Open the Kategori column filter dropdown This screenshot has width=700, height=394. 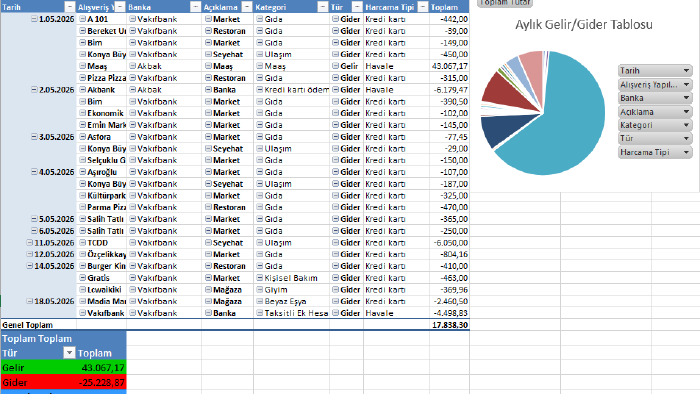click(x=323, y=7)
